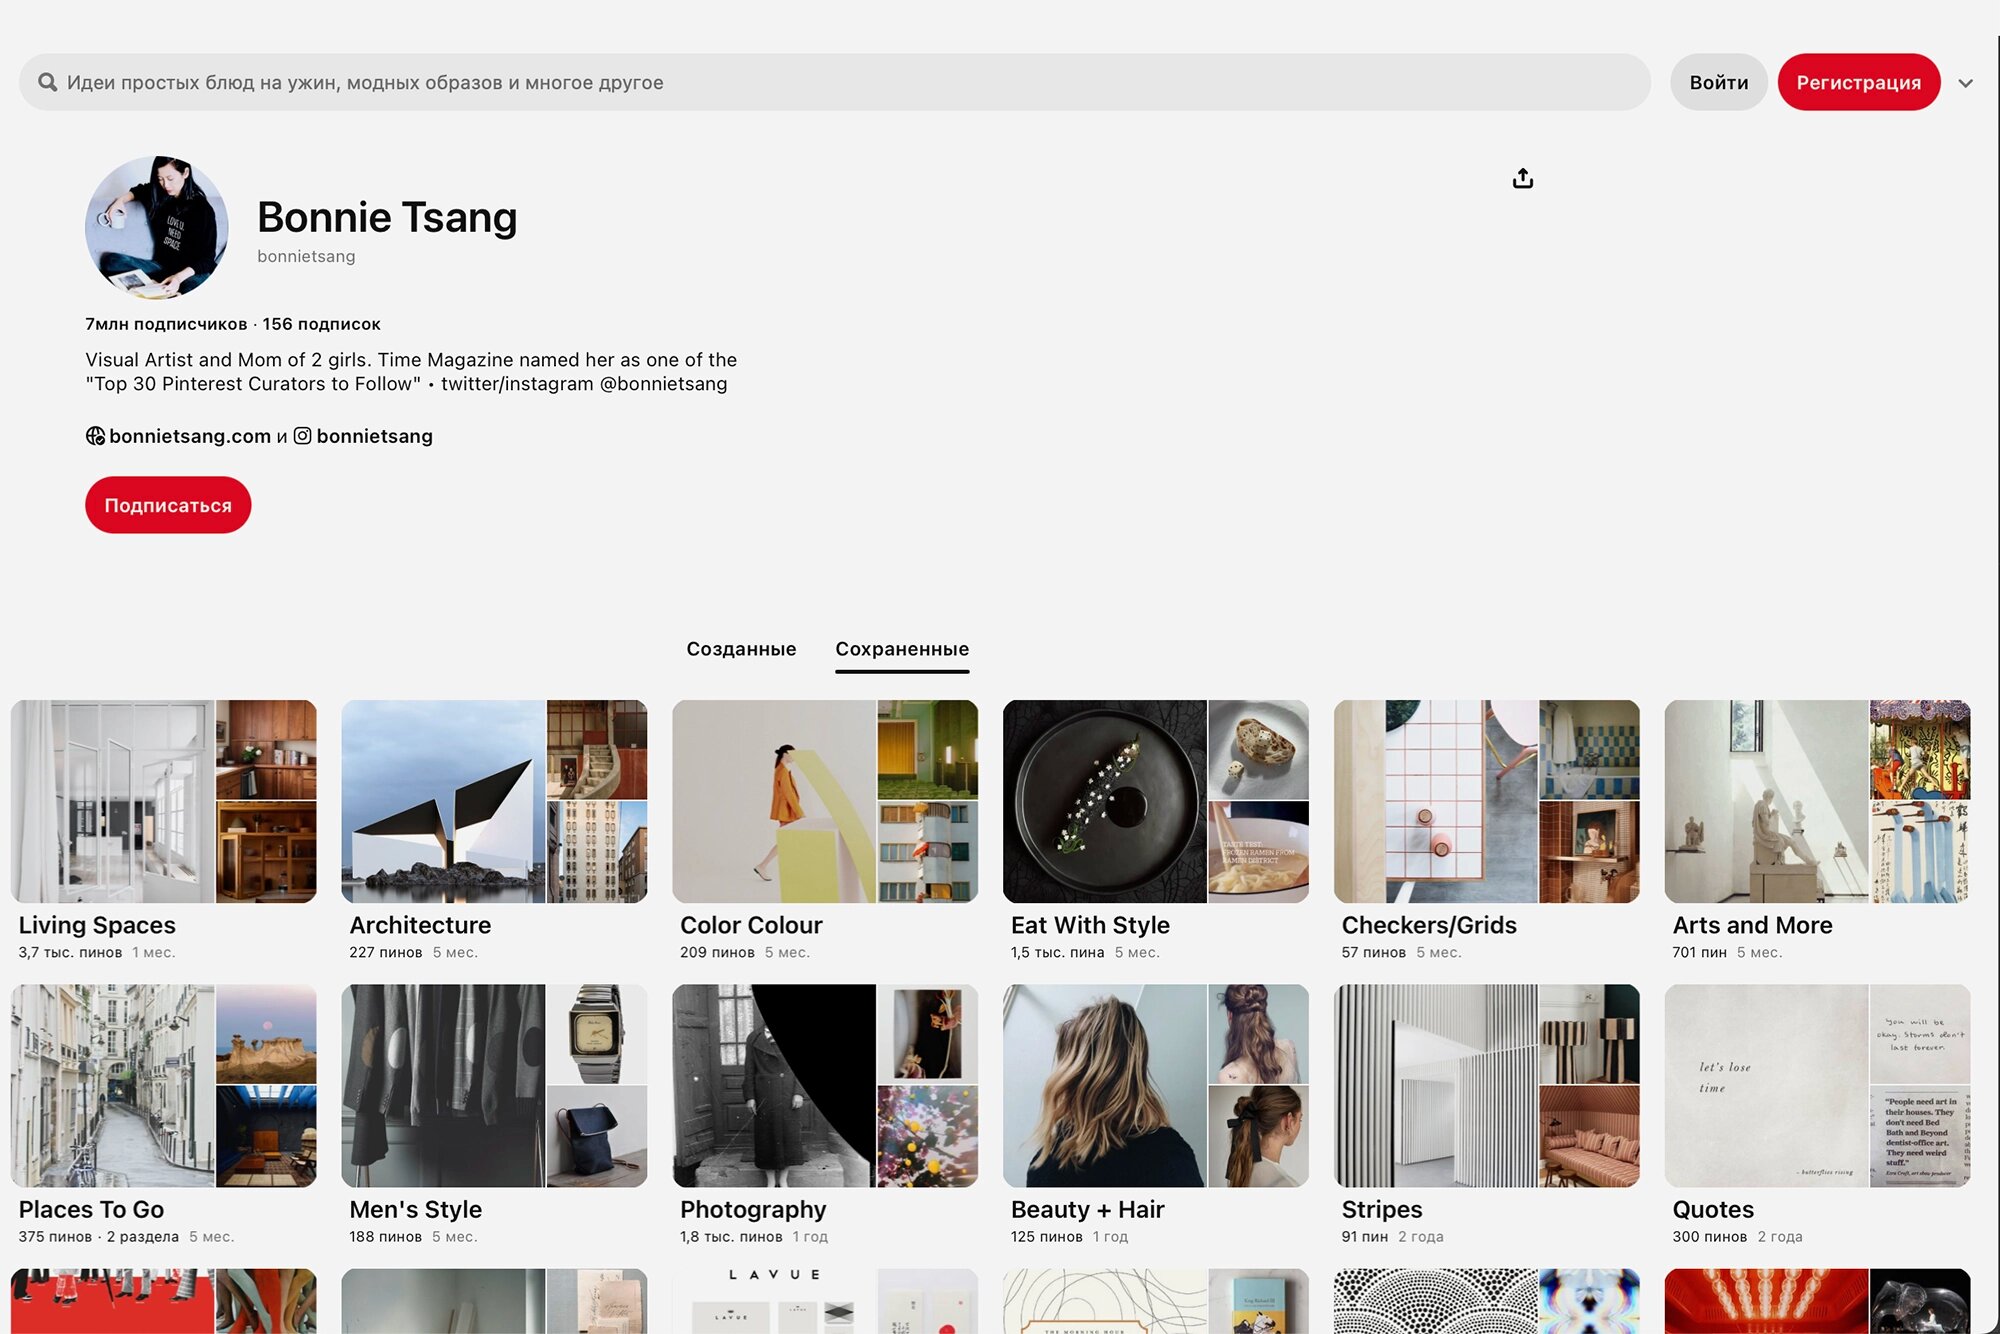Screen dimensions: 2000x1334
Task: Click the 7млн подписчиков followers count
Action: (166, 324)
